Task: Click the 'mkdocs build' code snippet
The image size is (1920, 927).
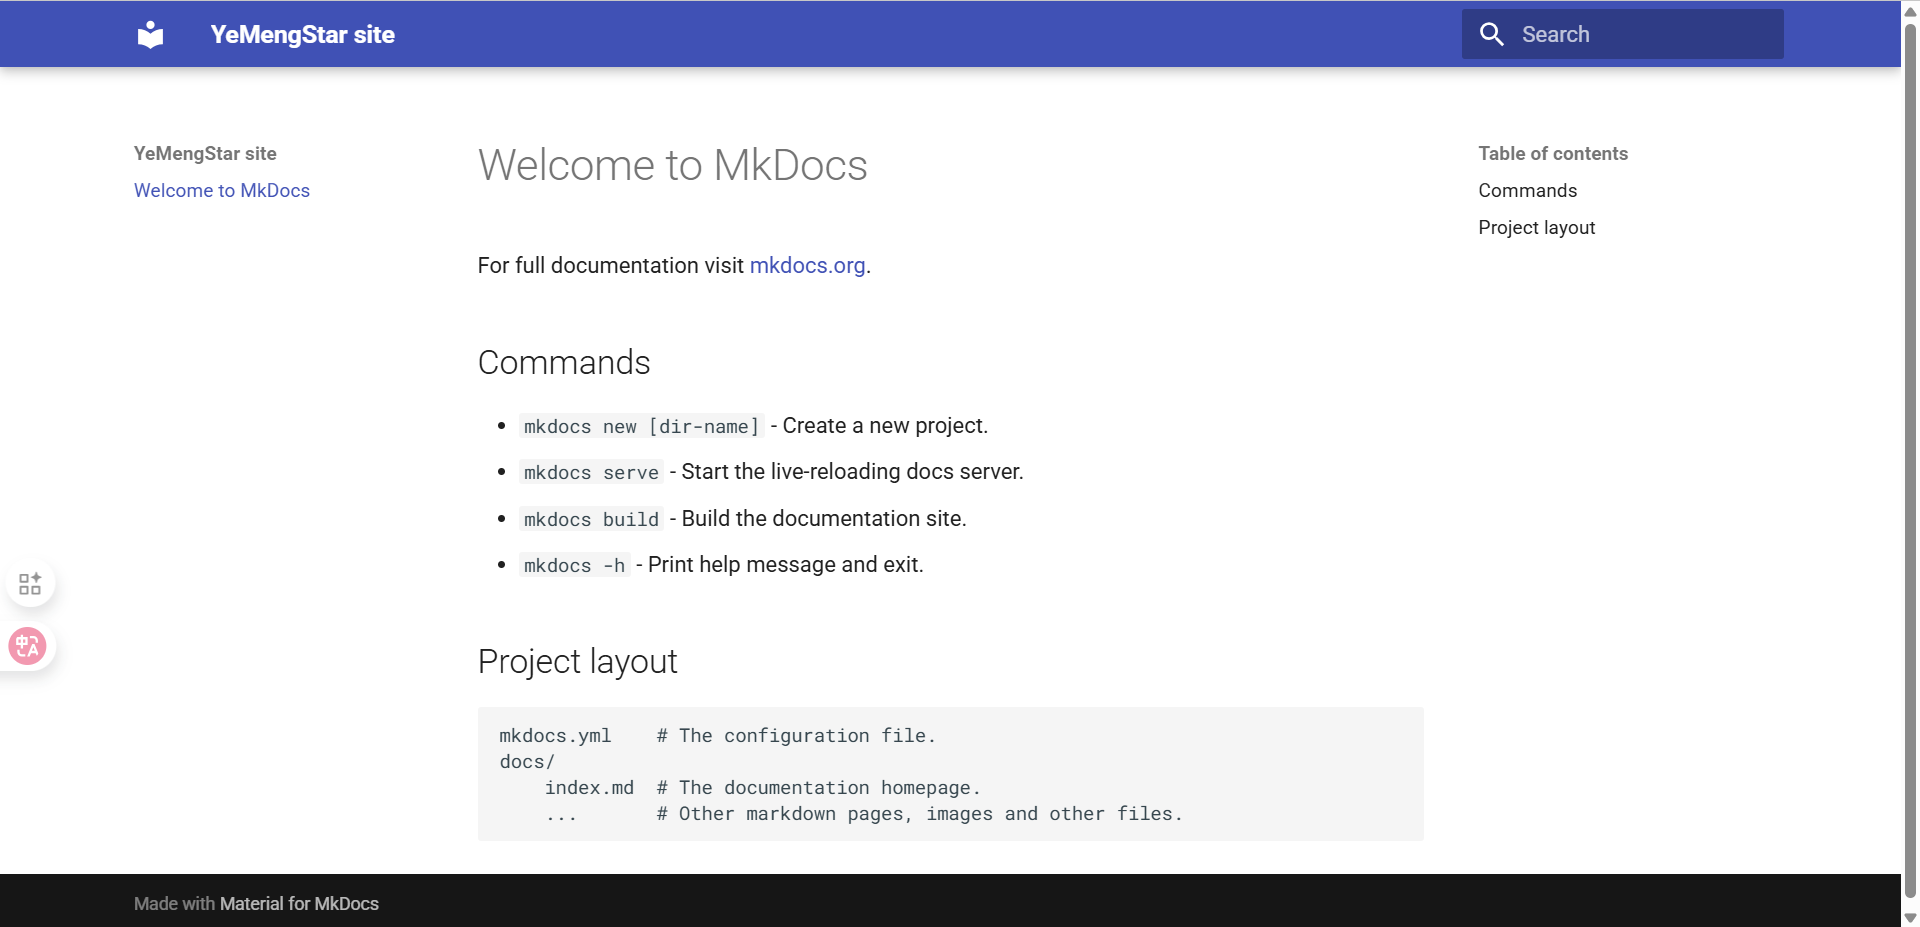Action: [591, 519]
